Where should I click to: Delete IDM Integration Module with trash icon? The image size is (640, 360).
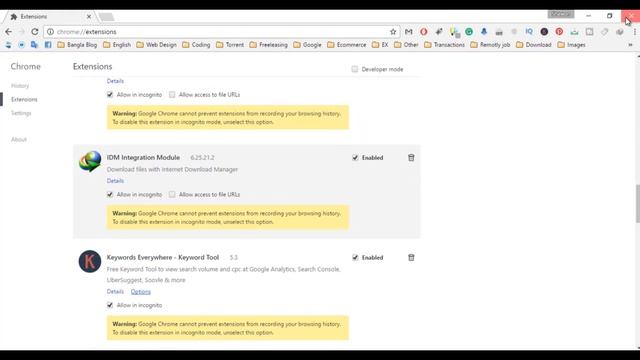point(411,158)
